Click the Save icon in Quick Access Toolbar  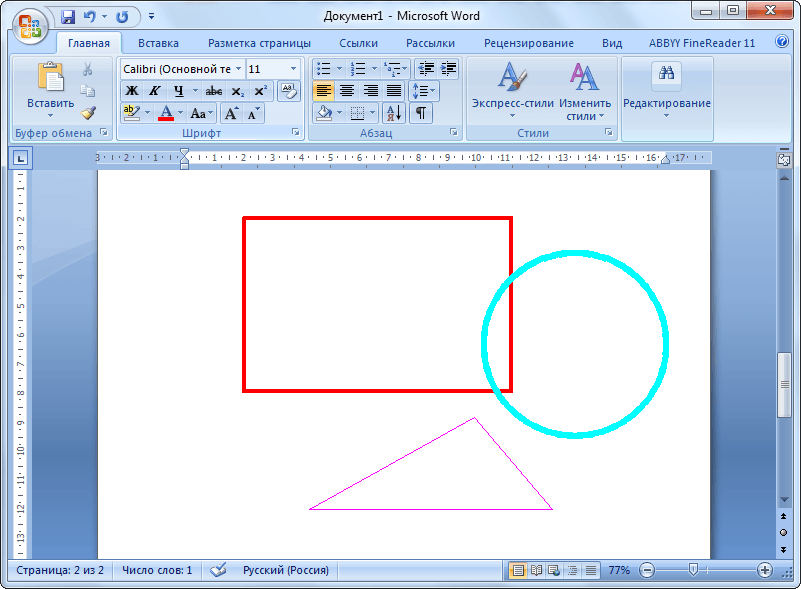coord(68,17)
